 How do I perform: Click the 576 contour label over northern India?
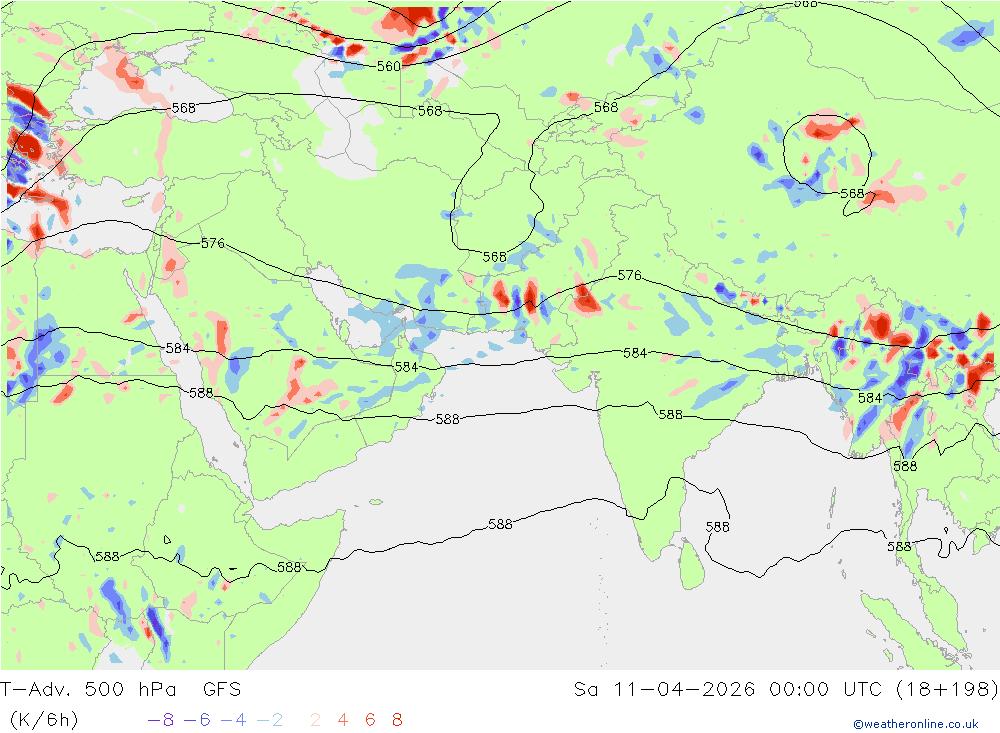point(629,275)
